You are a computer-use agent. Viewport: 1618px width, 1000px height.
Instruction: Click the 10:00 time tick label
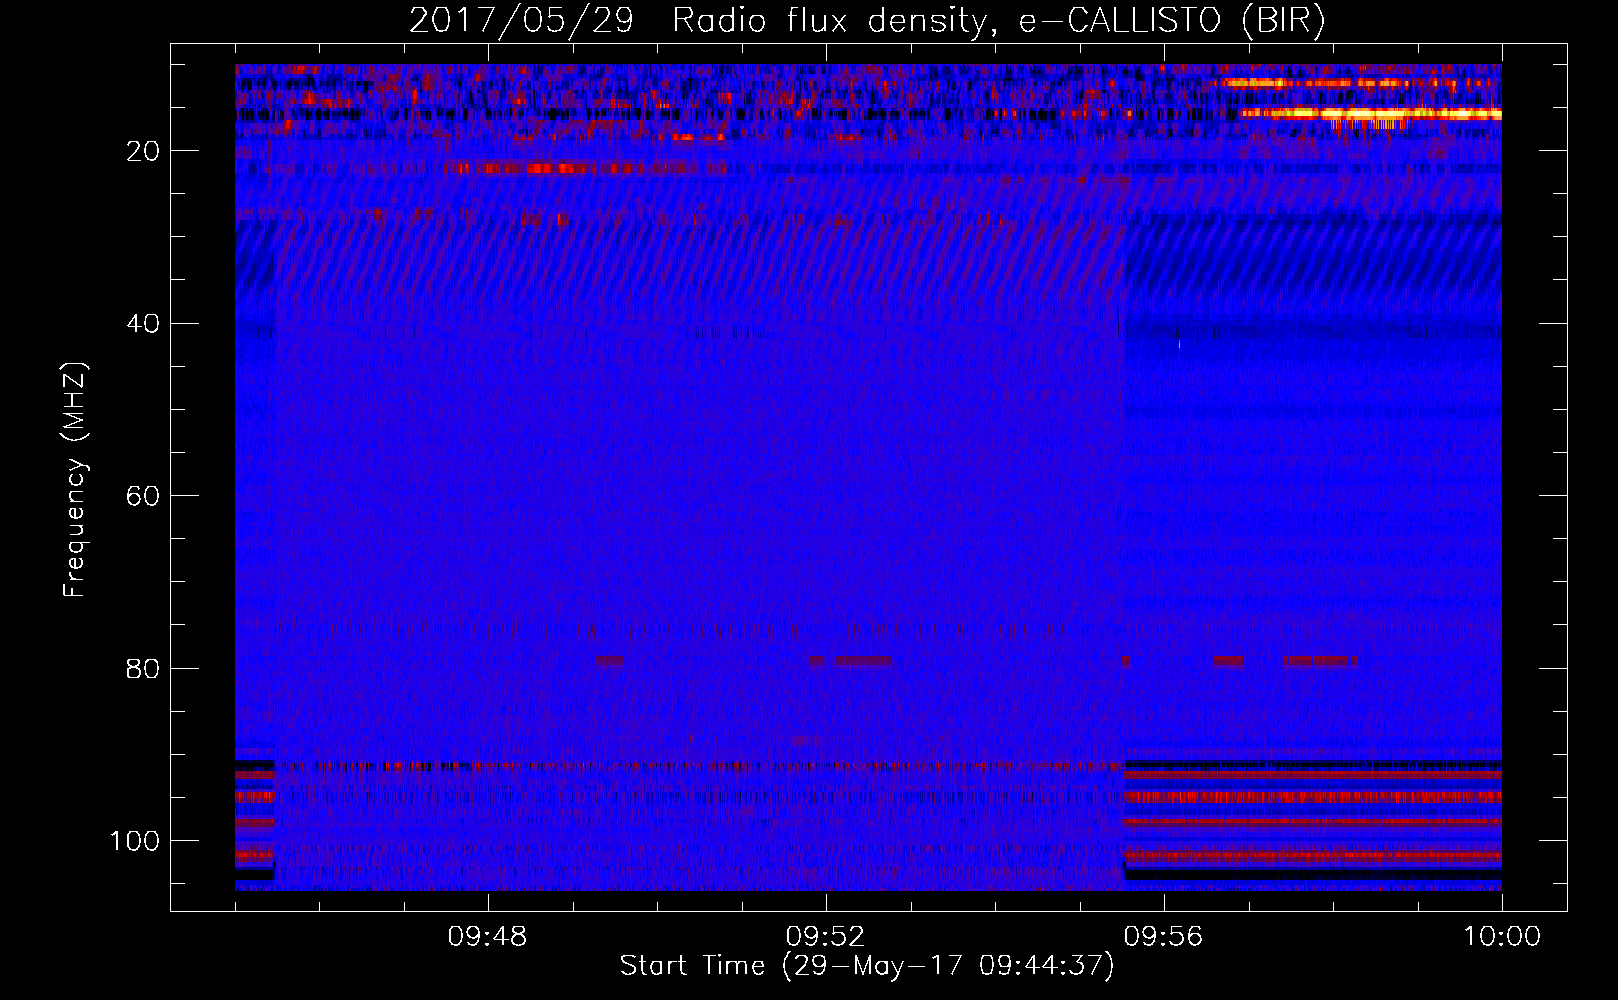1502,937
